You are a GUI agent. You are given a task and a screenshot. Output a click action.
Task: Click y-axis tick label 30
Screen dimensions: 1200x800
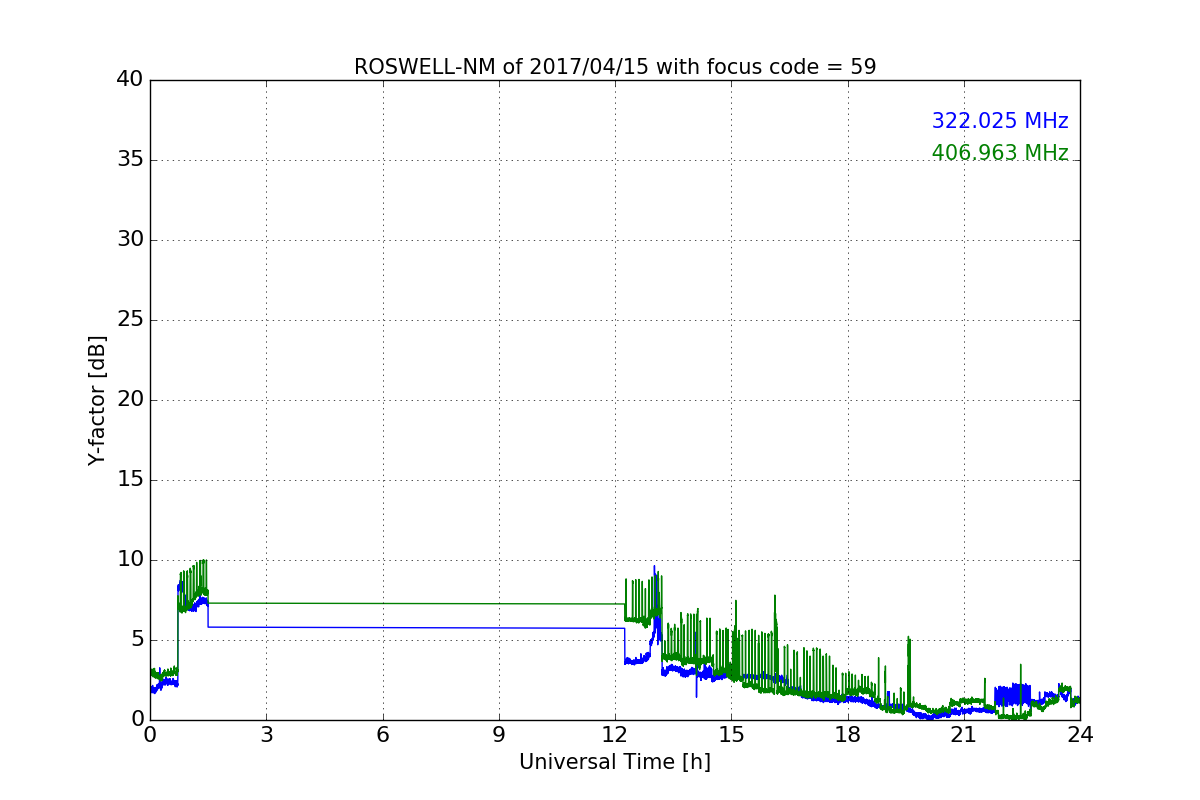tap(130, 240)
